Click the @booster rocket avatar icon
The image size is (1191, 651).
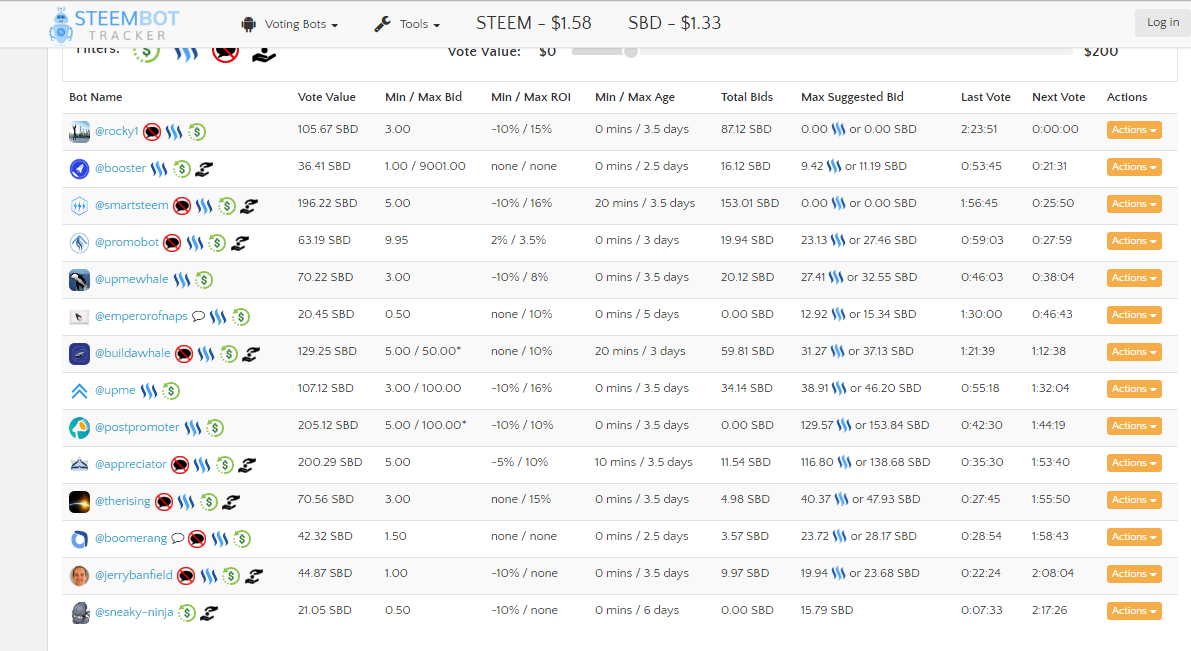coord(79,169)
